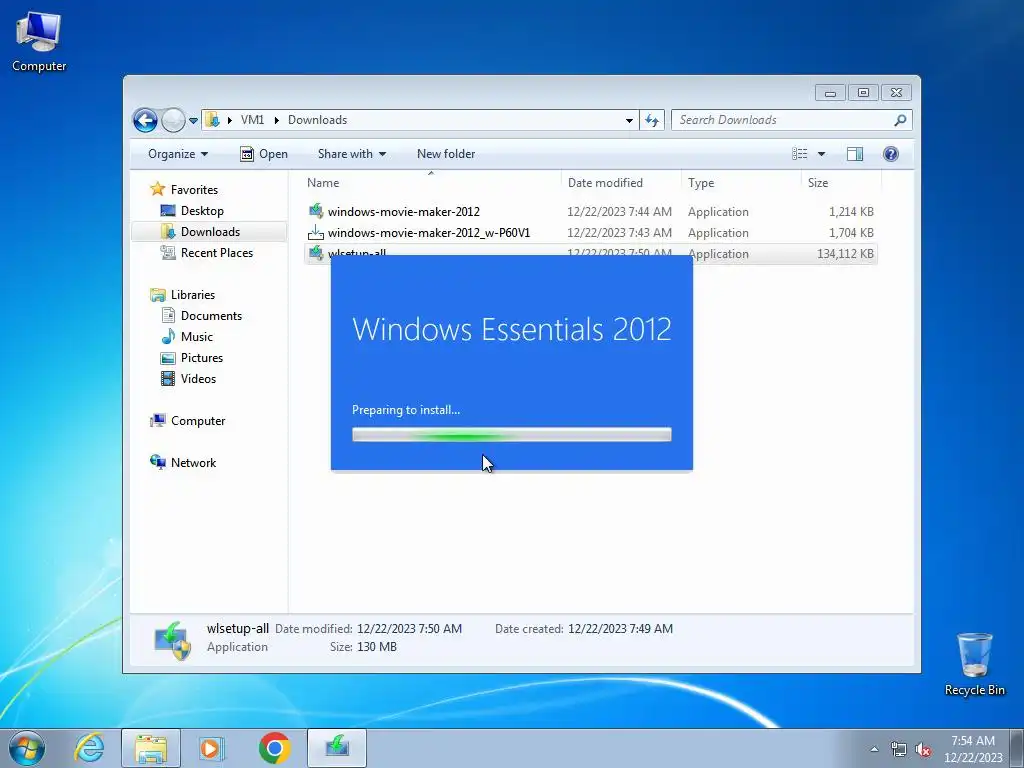Open Desktop in Favorites
Image resolution: width=1024 pixels, height=768 pixels.
202,211
